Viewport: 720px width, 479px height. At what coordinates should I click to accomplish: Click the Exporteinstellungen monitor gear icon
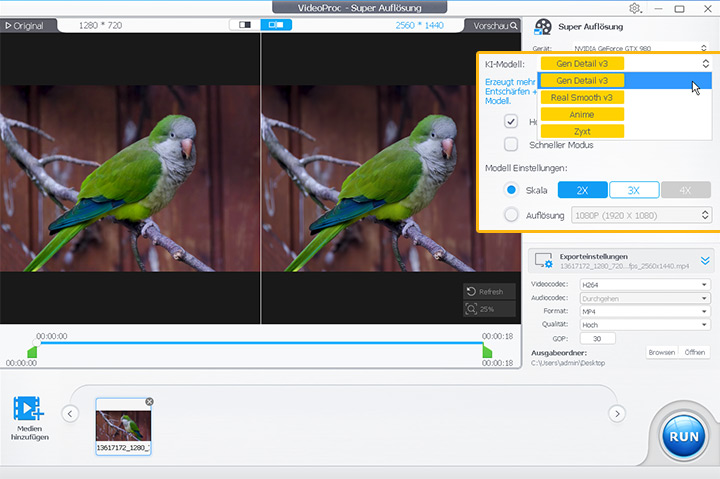point(544,261)
